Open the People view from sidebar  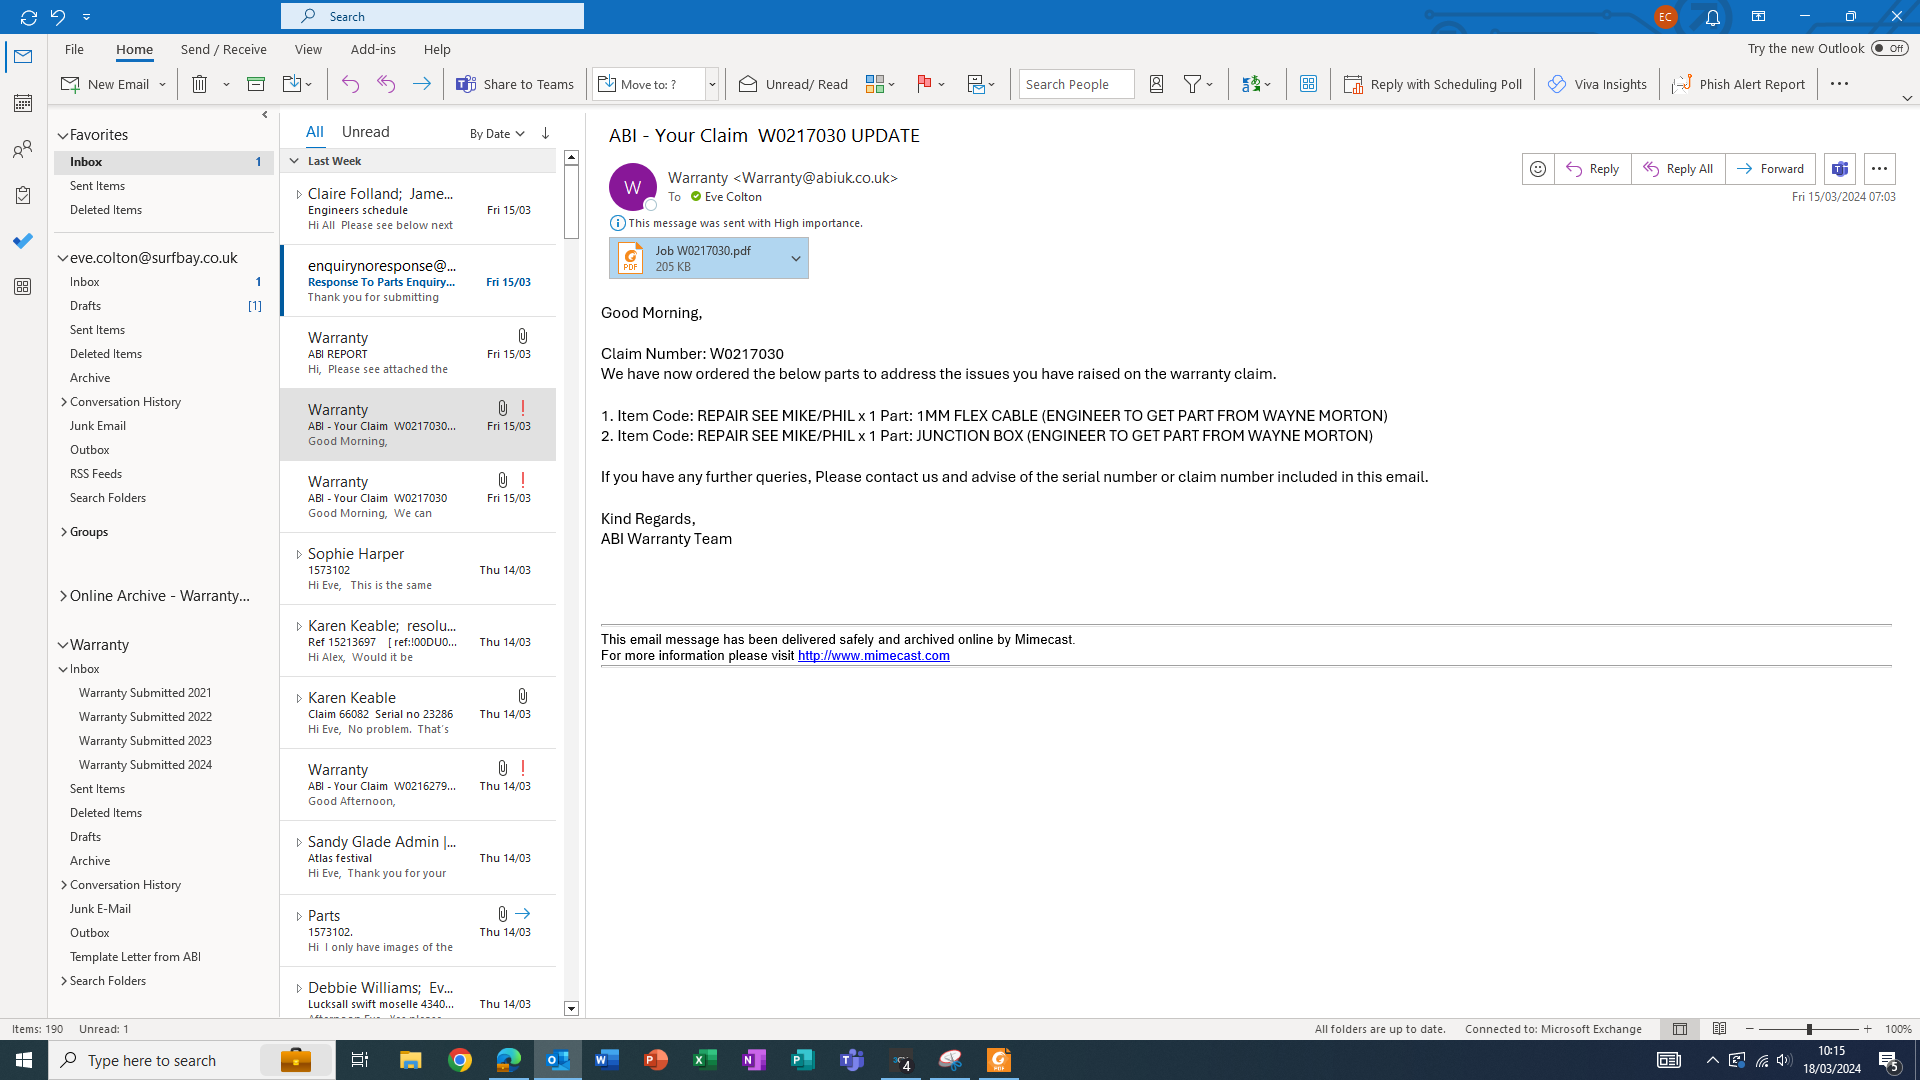22,150
